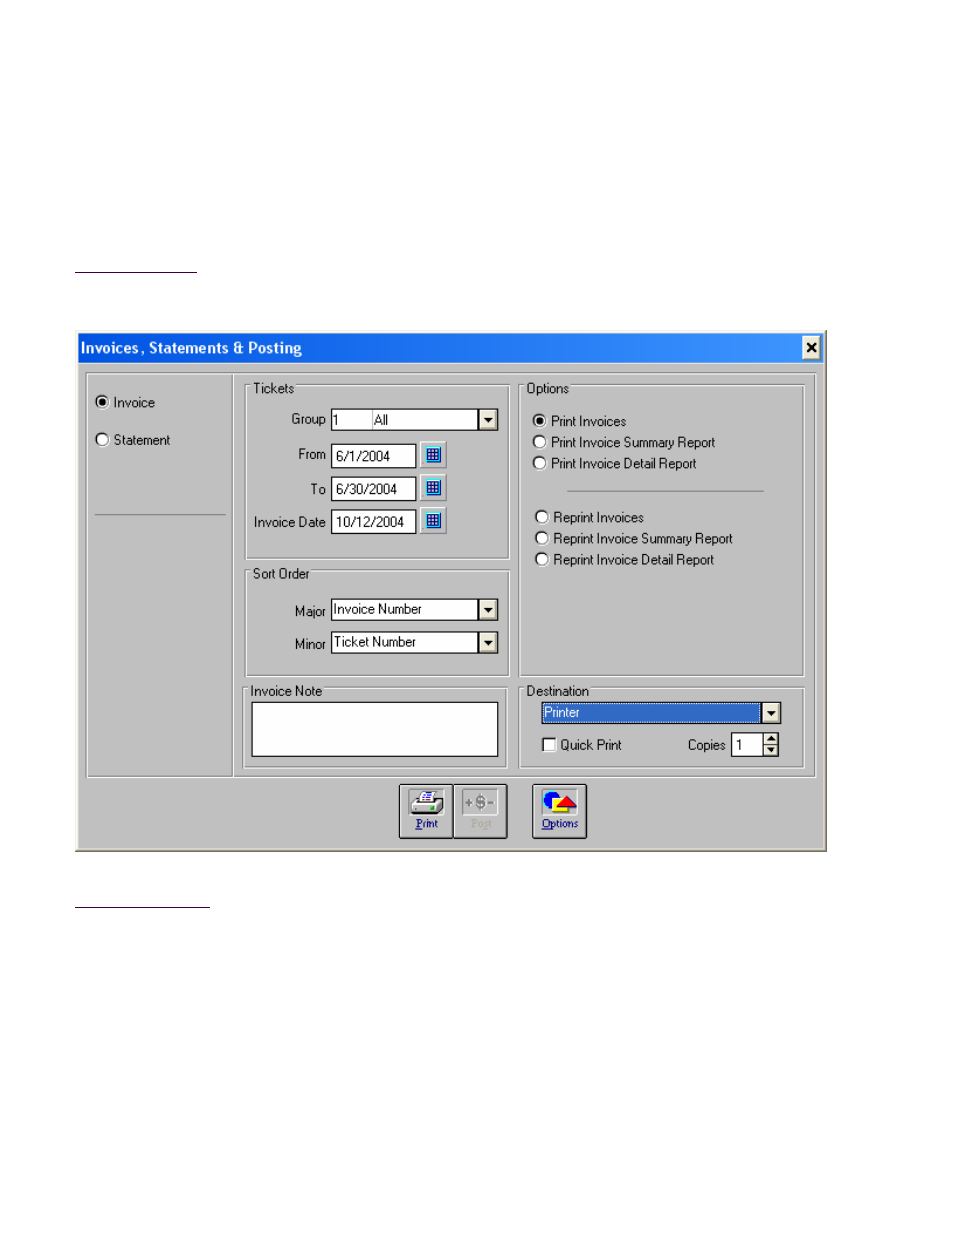Click the Print button with printer icon
954x1235 pixels.
(x=426, y=811)
